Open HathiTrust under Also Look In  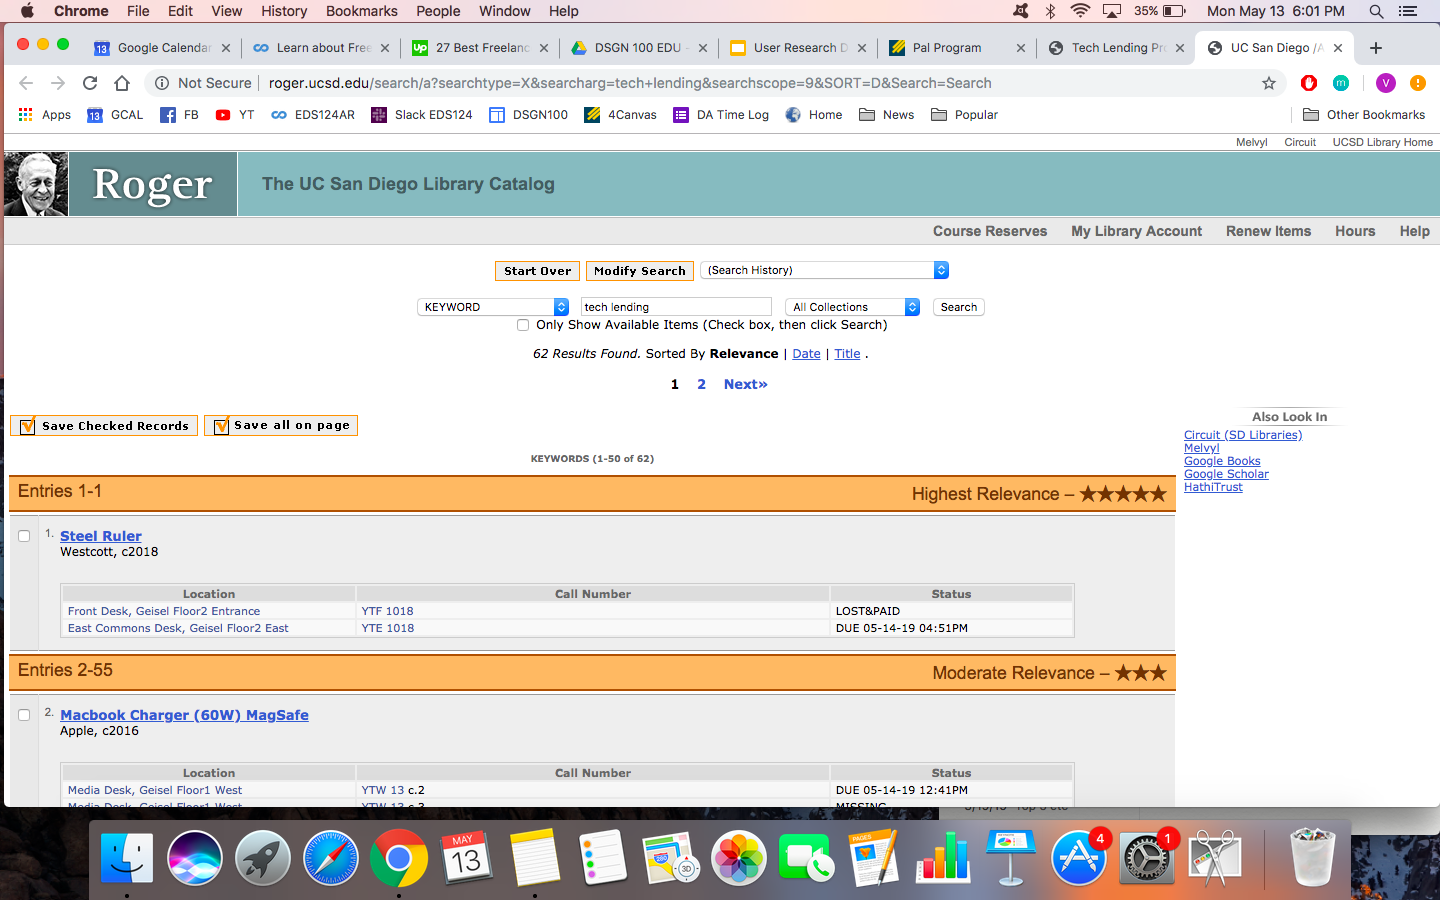click(1213, 487)
